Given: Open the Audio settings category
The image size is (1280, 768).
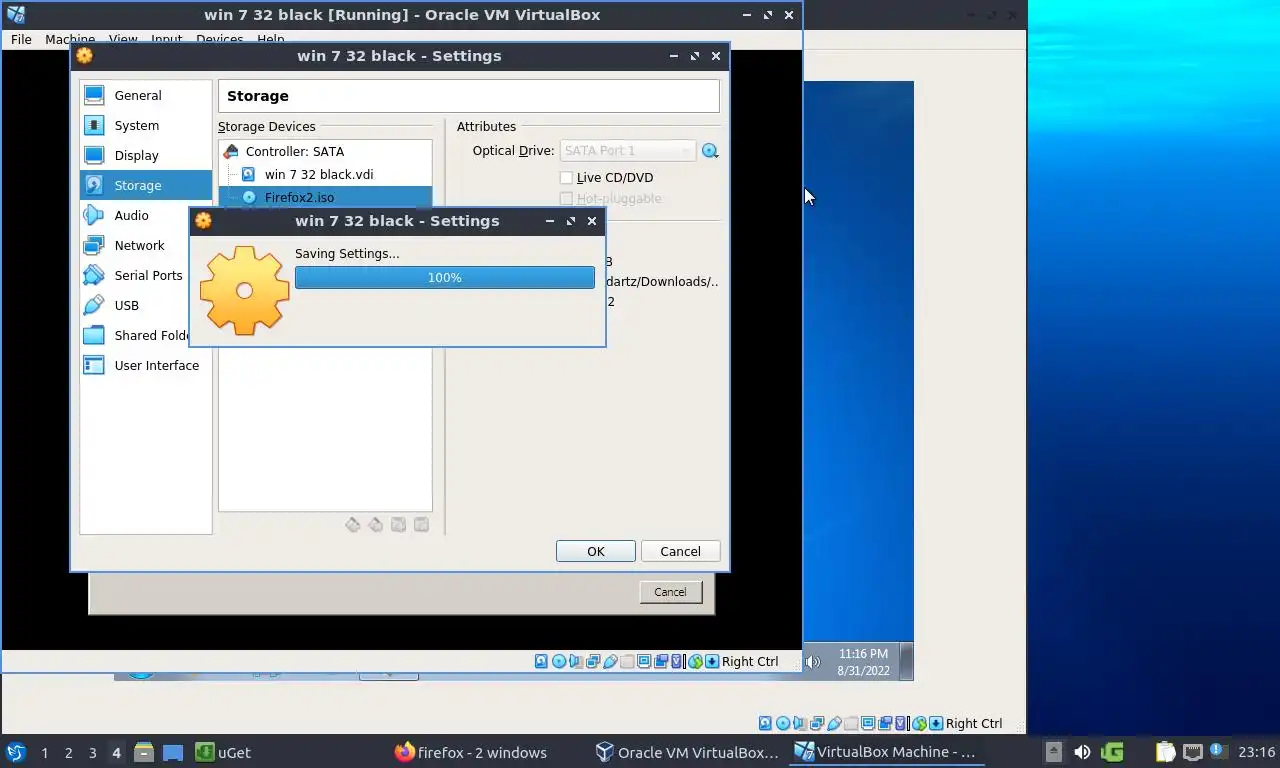Looking at the screenshot, I should click(146, 215).
